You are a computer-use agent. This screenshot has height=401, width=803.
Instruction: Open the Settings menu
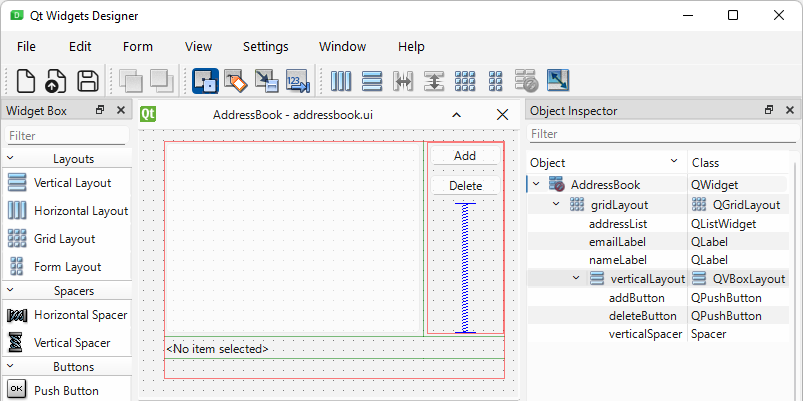point(265,46)
